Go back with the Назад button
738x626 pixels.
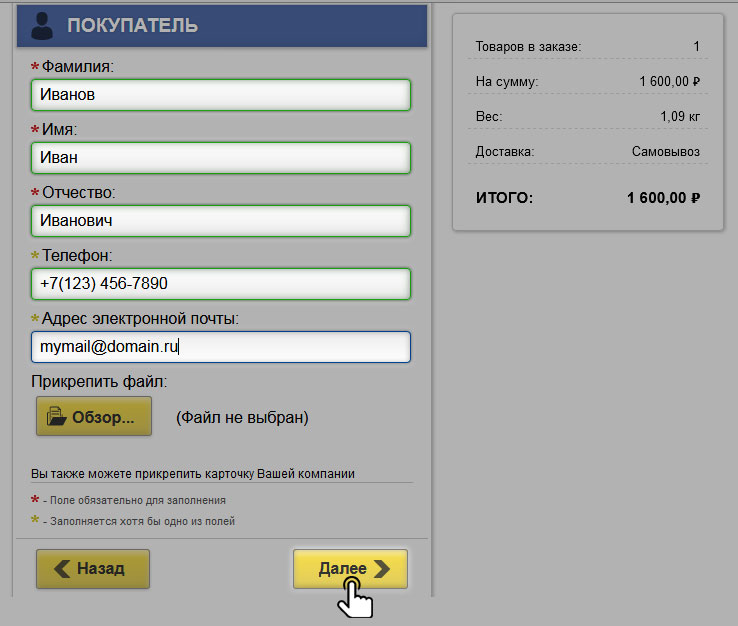pos(93,569)
